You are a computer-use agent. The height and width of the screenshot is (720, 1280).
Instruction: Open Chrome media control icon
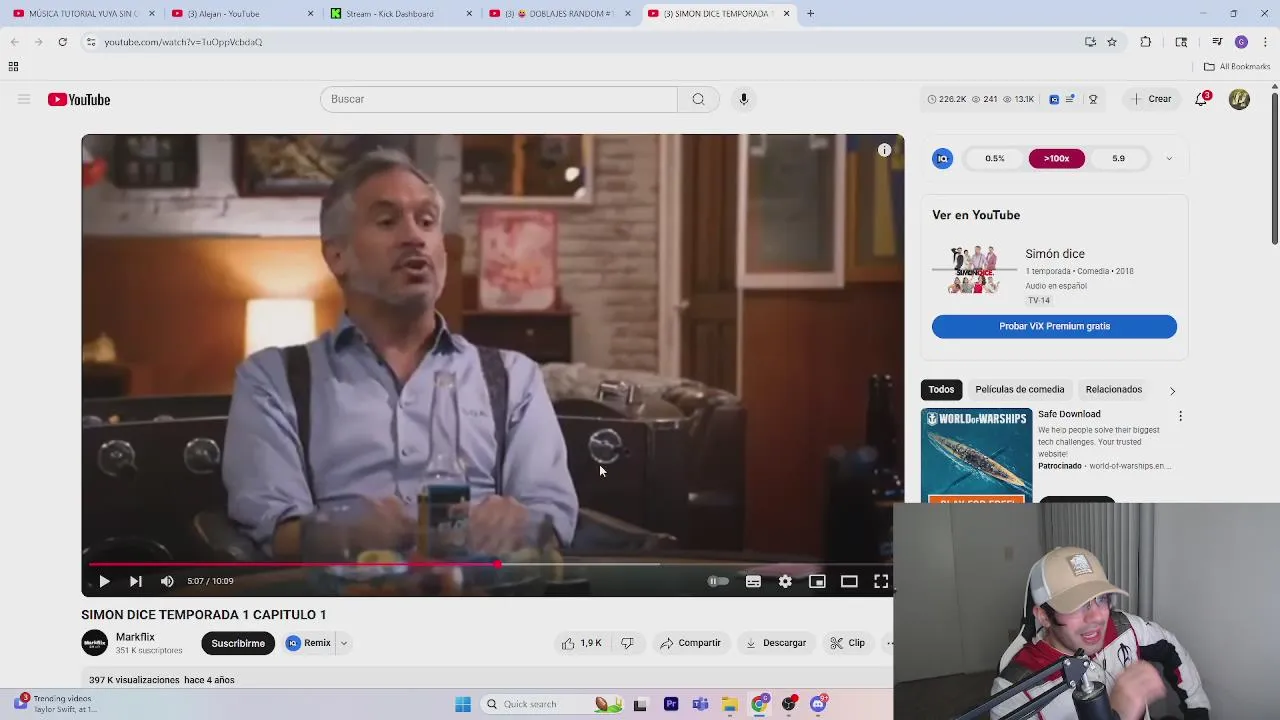pos(1217,42)
